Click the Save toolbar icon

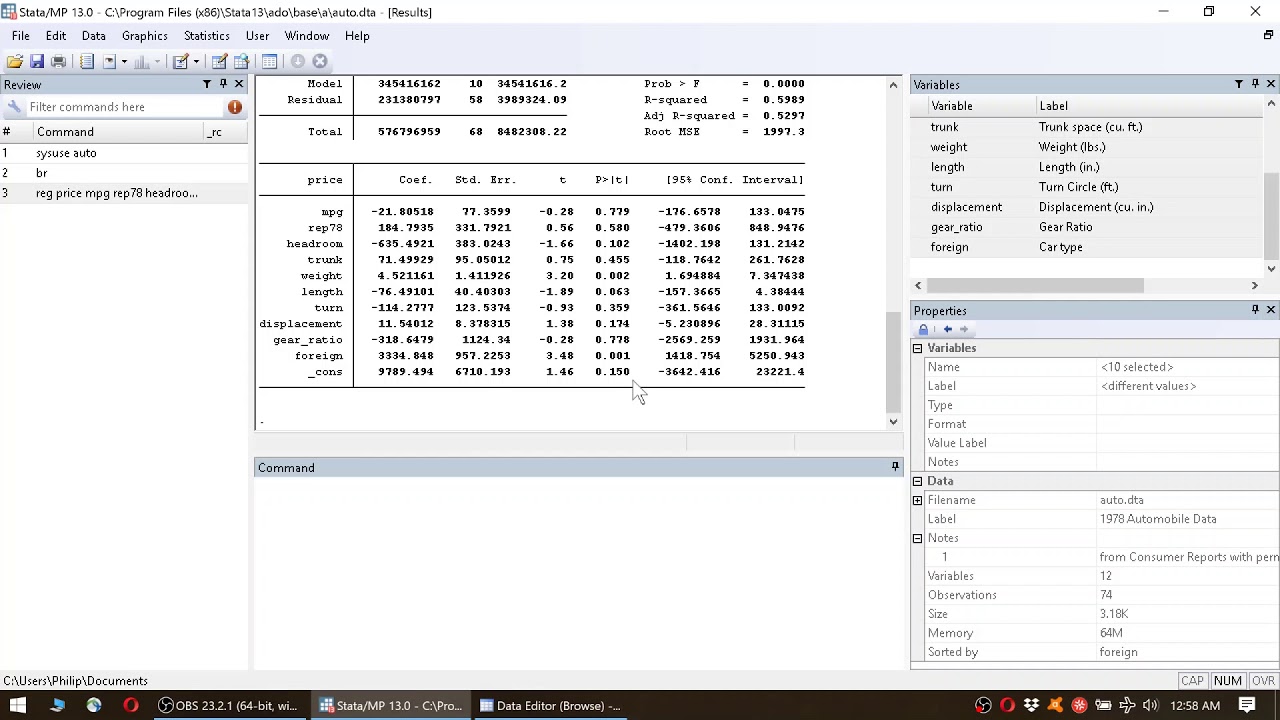[x=37, y=61]
